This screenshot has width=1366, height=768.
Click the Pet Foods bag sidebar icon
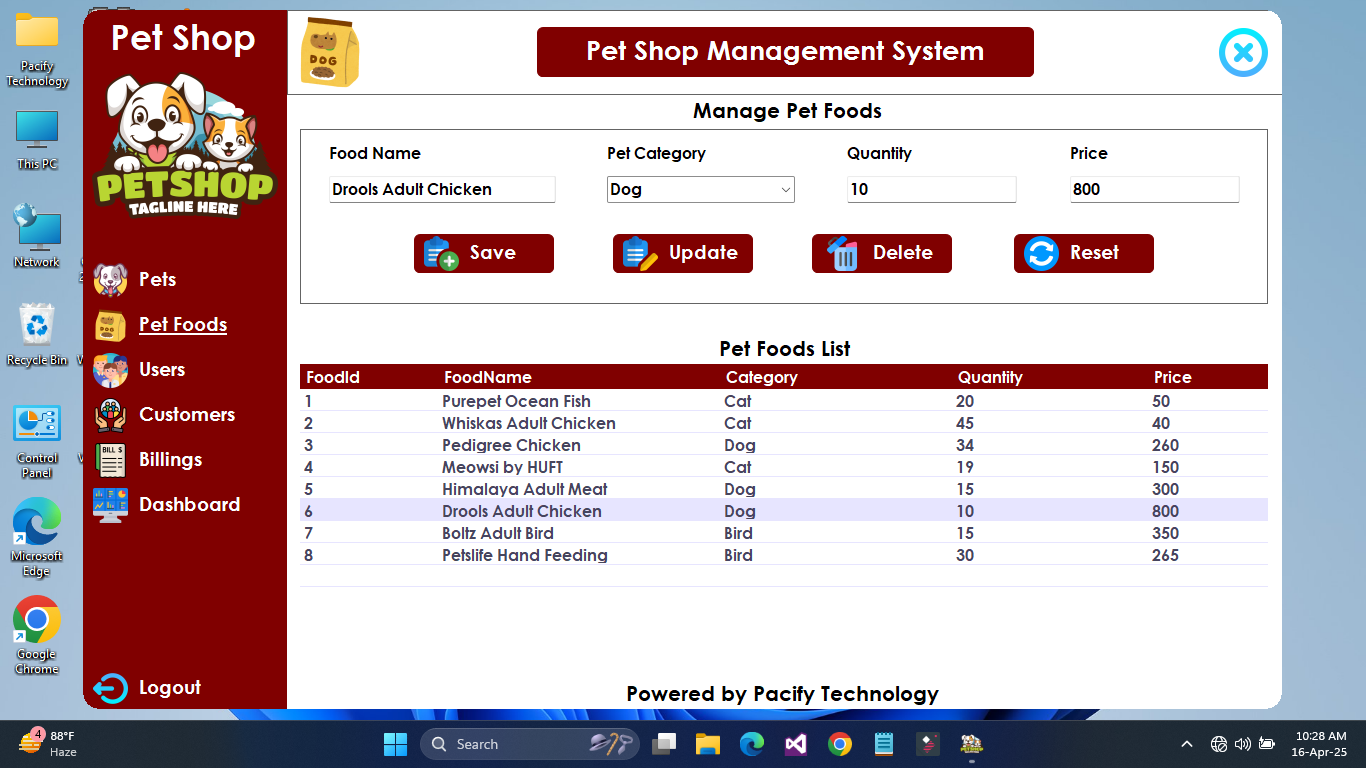click(x=110, y=326)
